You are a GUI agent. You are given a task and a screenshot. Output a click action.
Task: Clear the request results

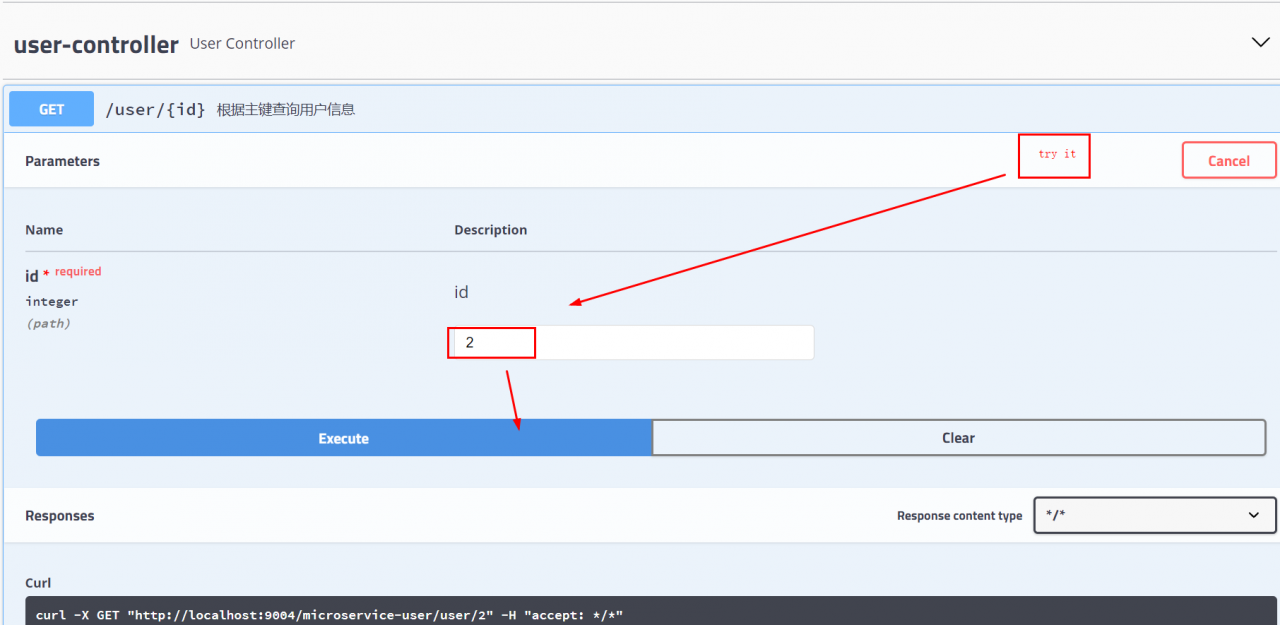tap(959, 437)
